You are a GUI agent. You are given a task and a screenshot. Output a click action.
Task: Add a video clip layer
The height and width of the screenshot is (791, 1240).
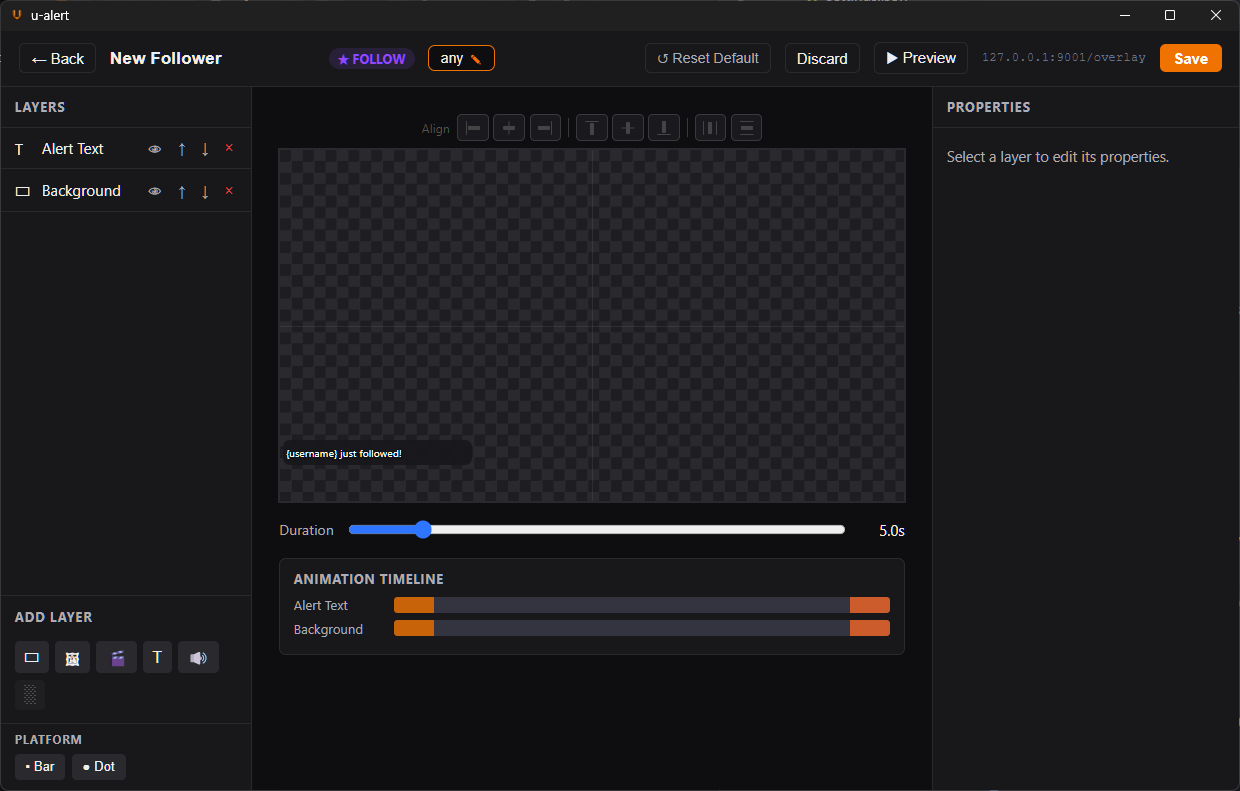(116, 657)
